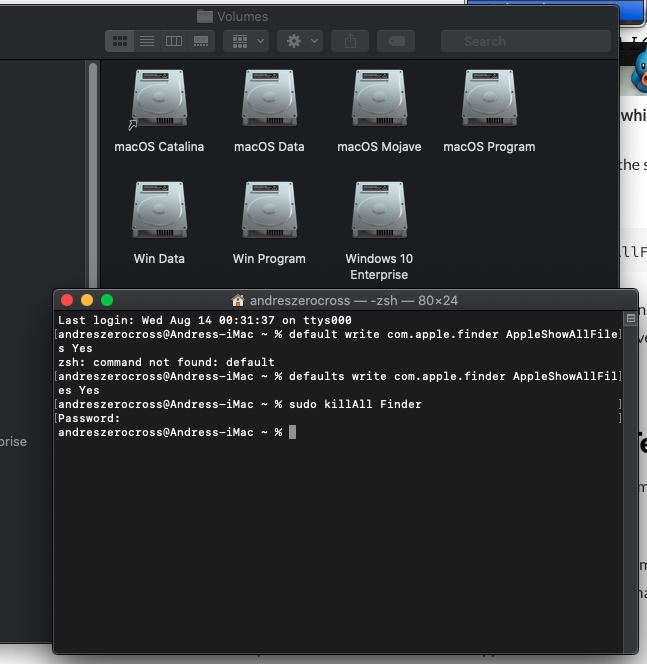
Task: Click the macOS Mojave label text
Action: [379, 147]
